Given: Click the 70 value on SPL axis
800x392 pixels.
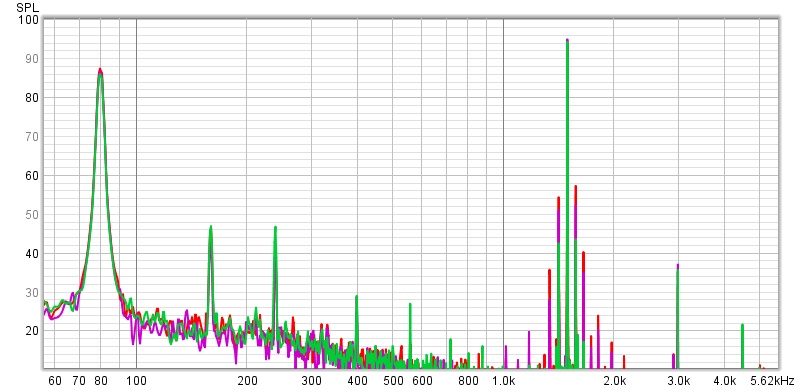Looking at the screenshot, I should (32, 137).
